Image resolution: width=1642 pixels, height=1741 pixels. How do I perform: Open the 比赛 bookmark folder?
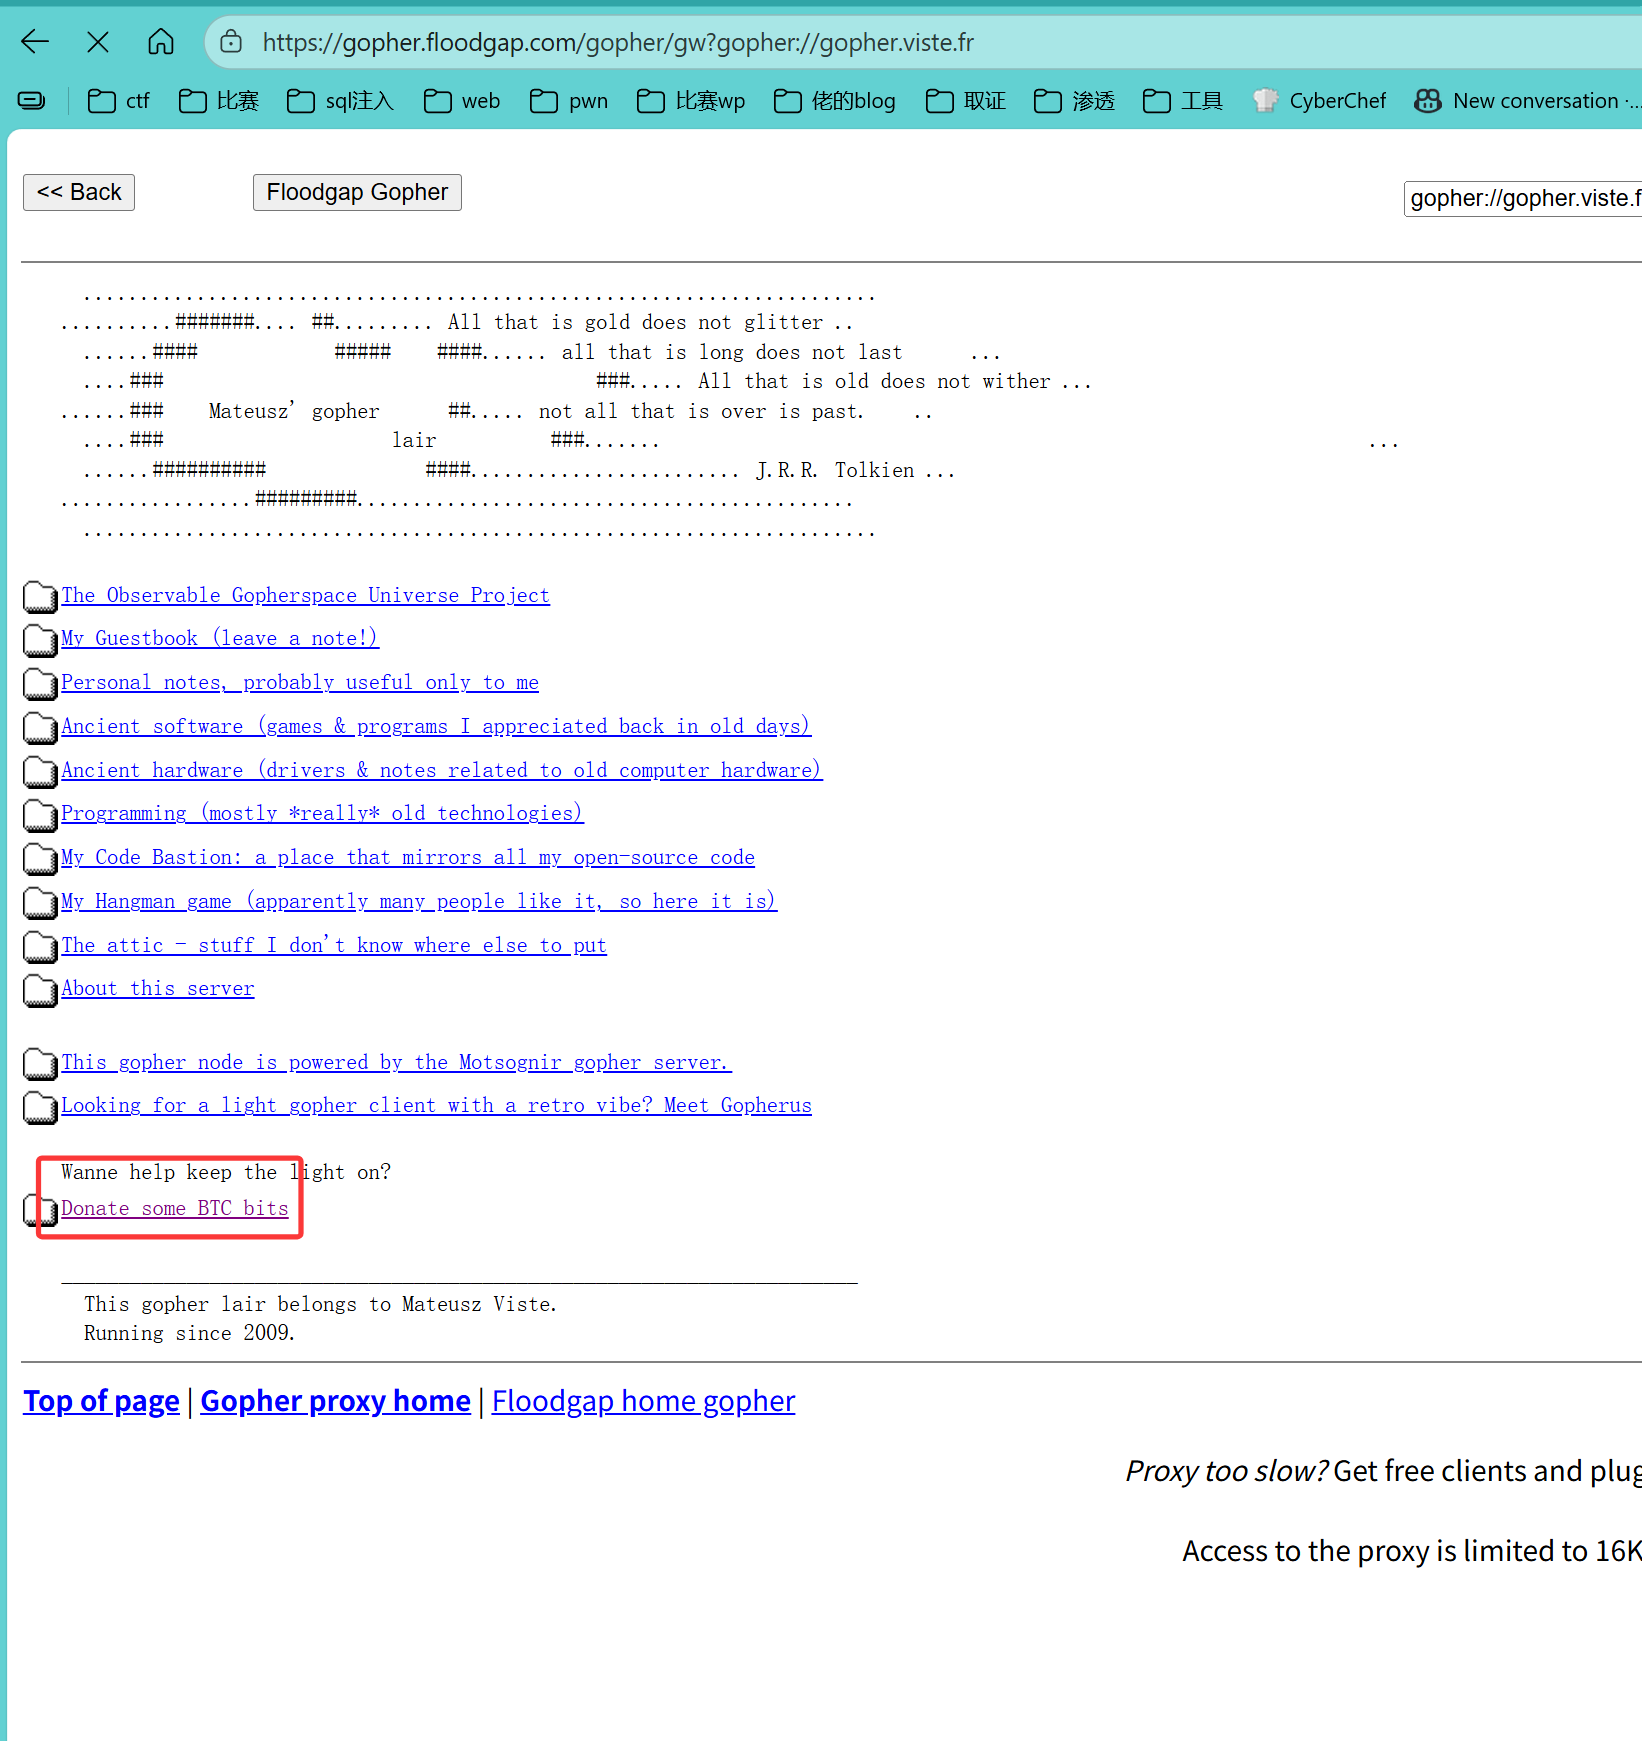[x=218, y=101]
